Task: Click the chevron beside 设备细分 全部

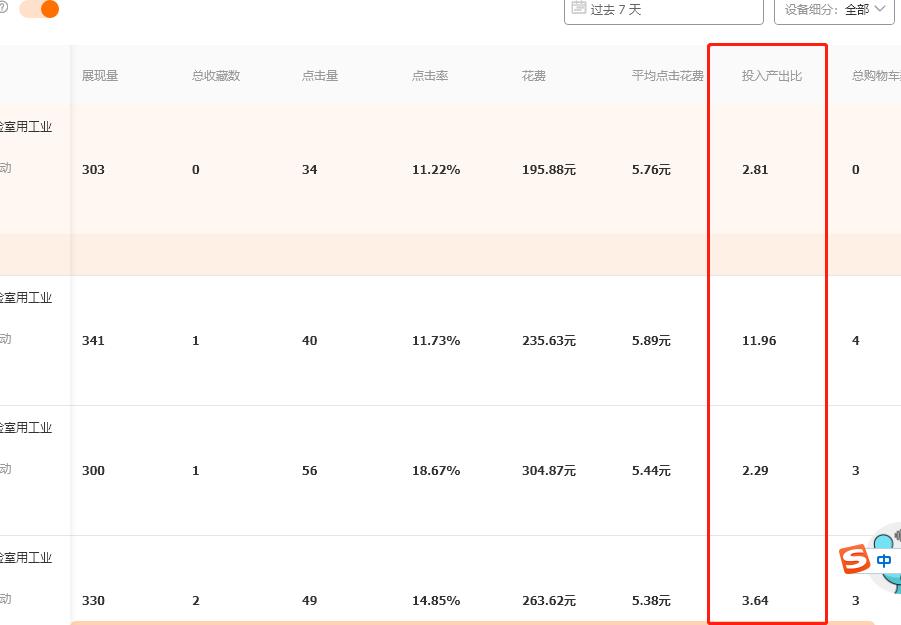Action: pos(879,9)
